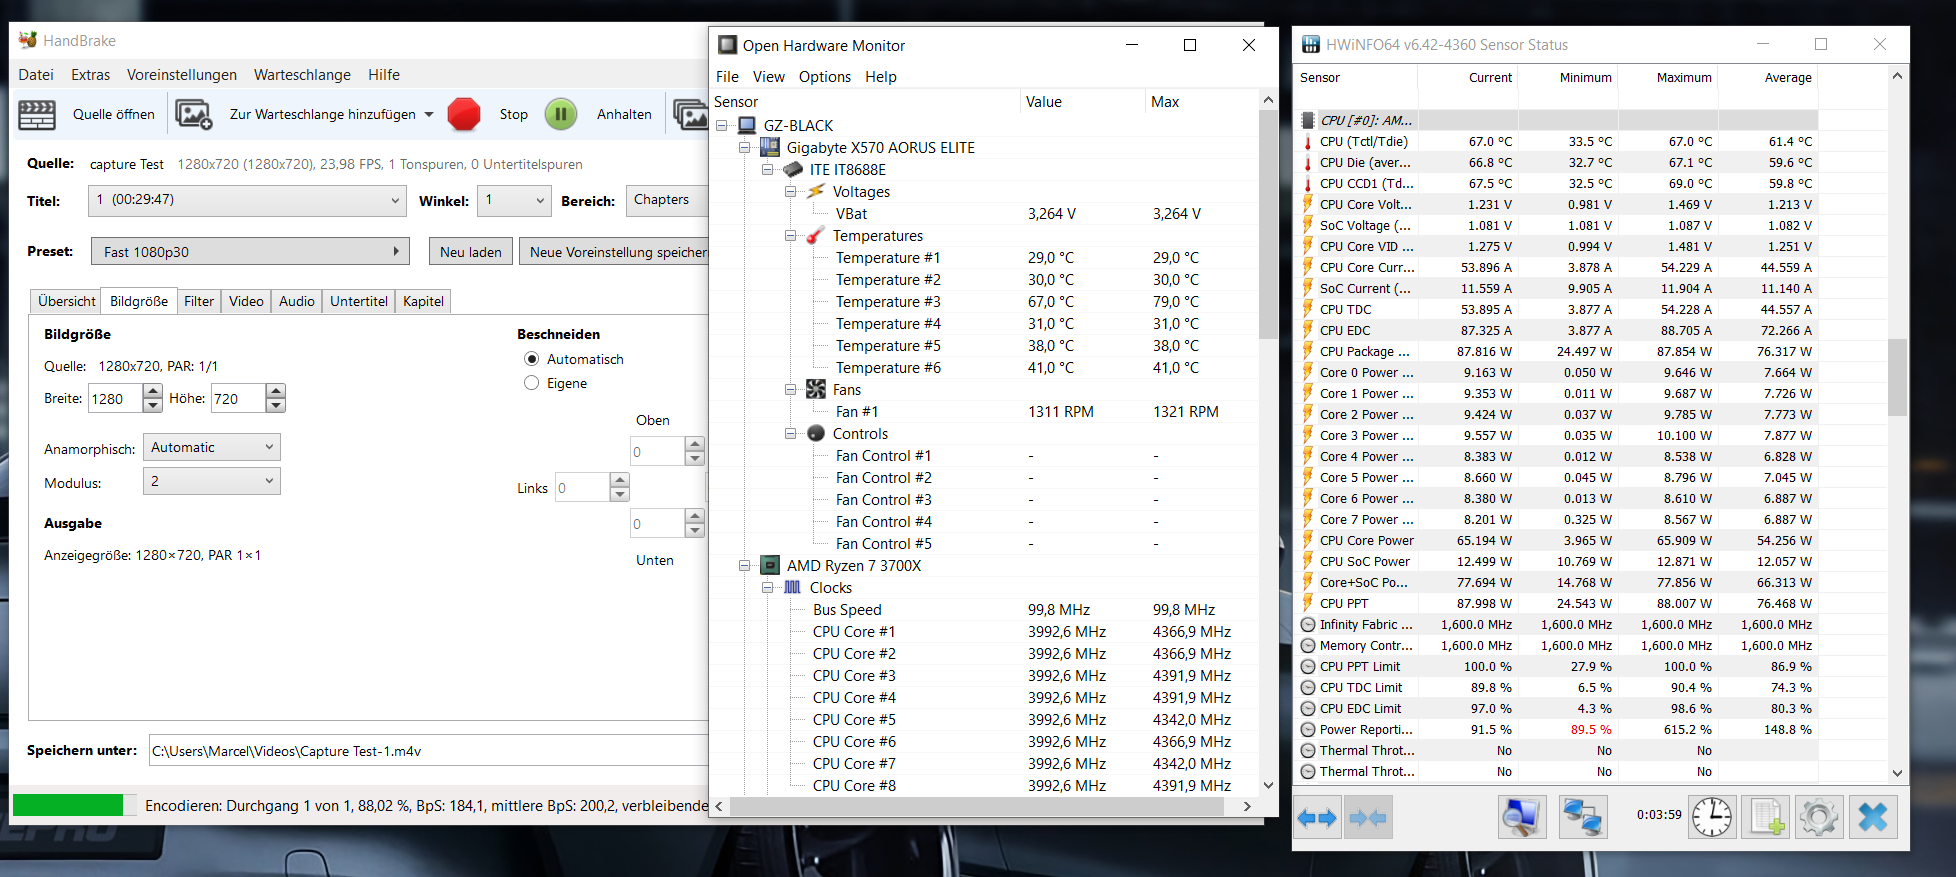Click the clock reset-timer icon in HWiNFO
1956x877 pixels.
(x=1712, y=817)
